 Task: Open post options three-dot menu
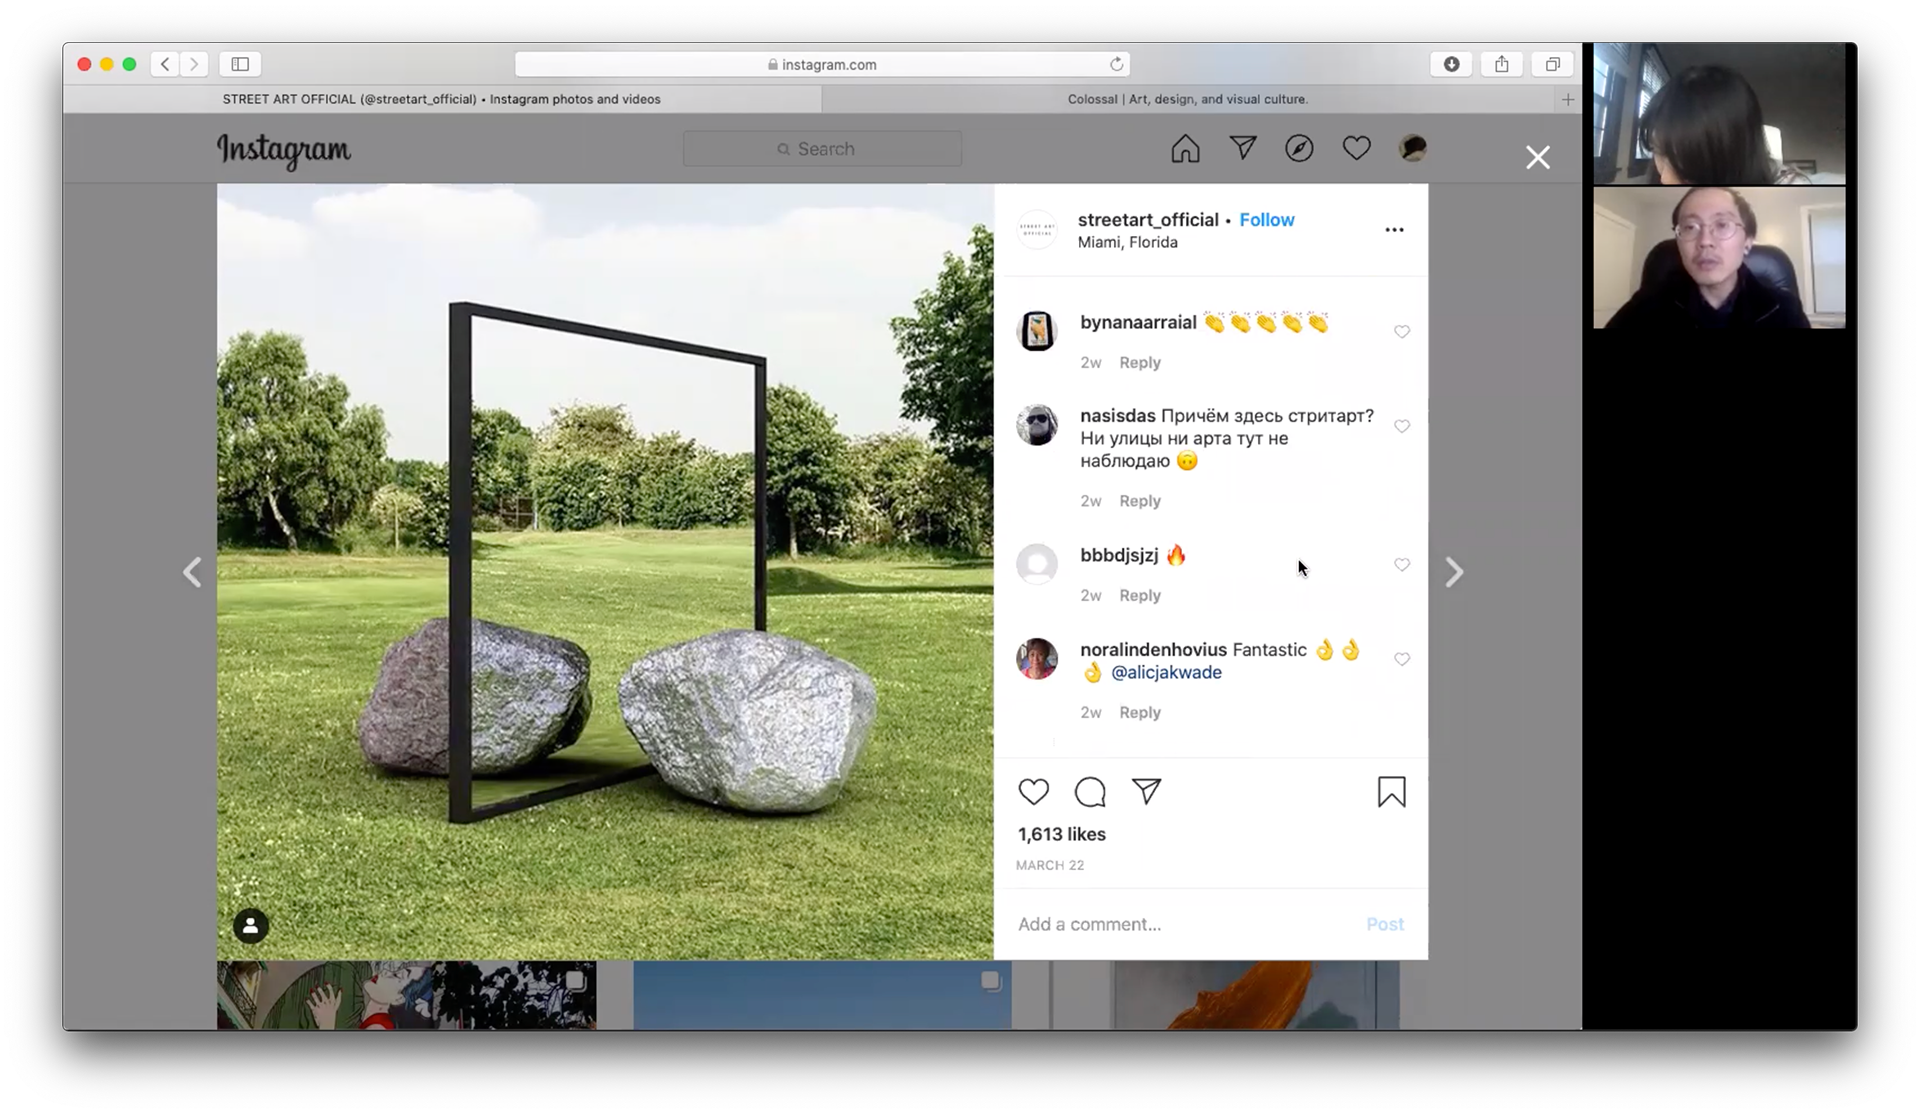pyautogui.click(x=1394, y=230)
